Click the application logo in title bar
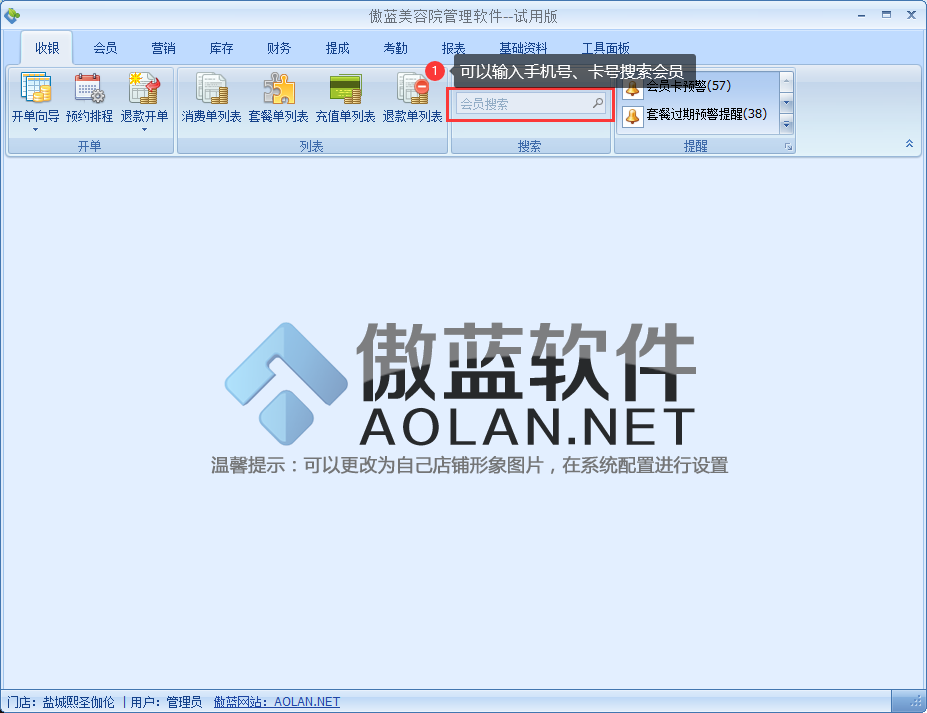The width and height of the screenshot is (927, 713). (11, 15)
